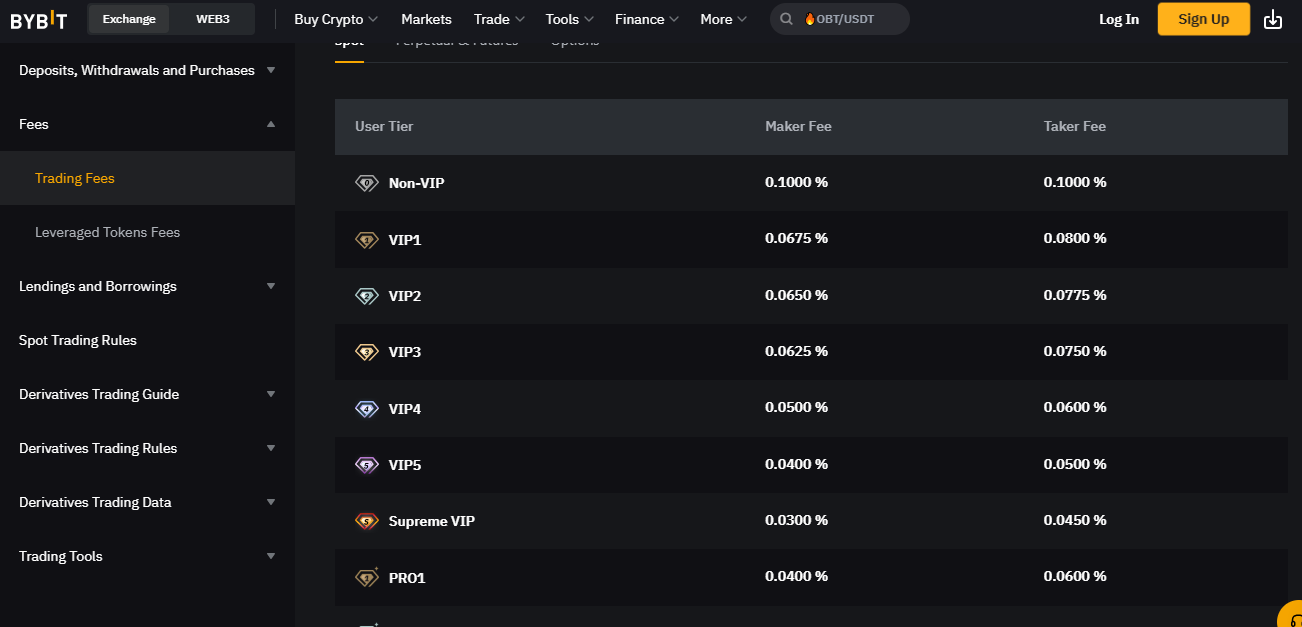The height and width of the screenshot is (627, 1302).
Task: Click the VIP2 tier badge icon
Action: coord(367,296)
